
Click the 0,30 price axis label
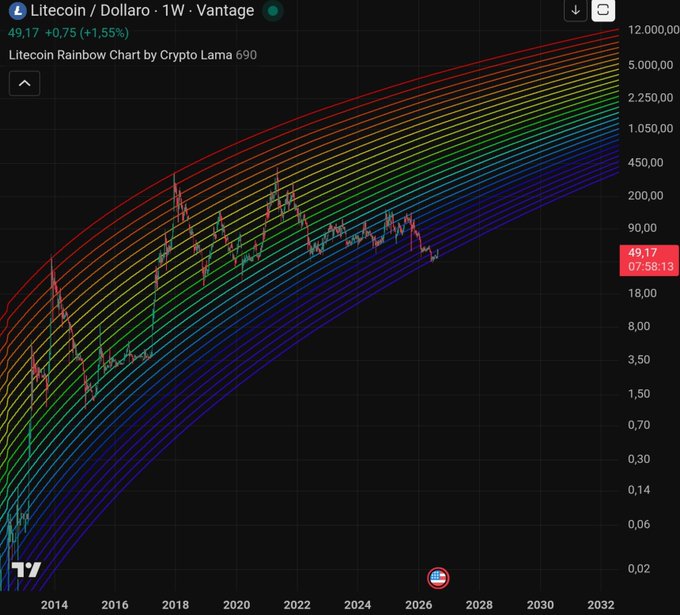pyautogui.click(x=639, y=459)
